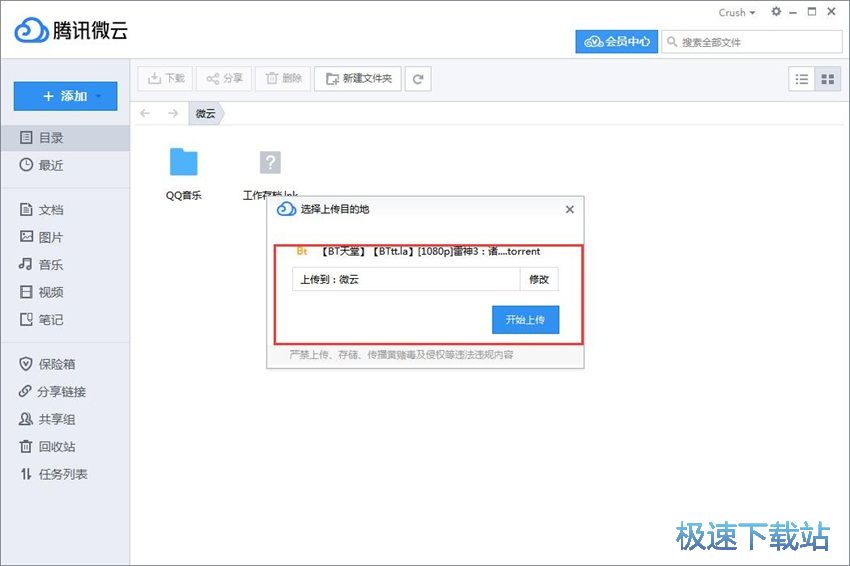Open the Crush account dropdown

[x=737, y=12]
